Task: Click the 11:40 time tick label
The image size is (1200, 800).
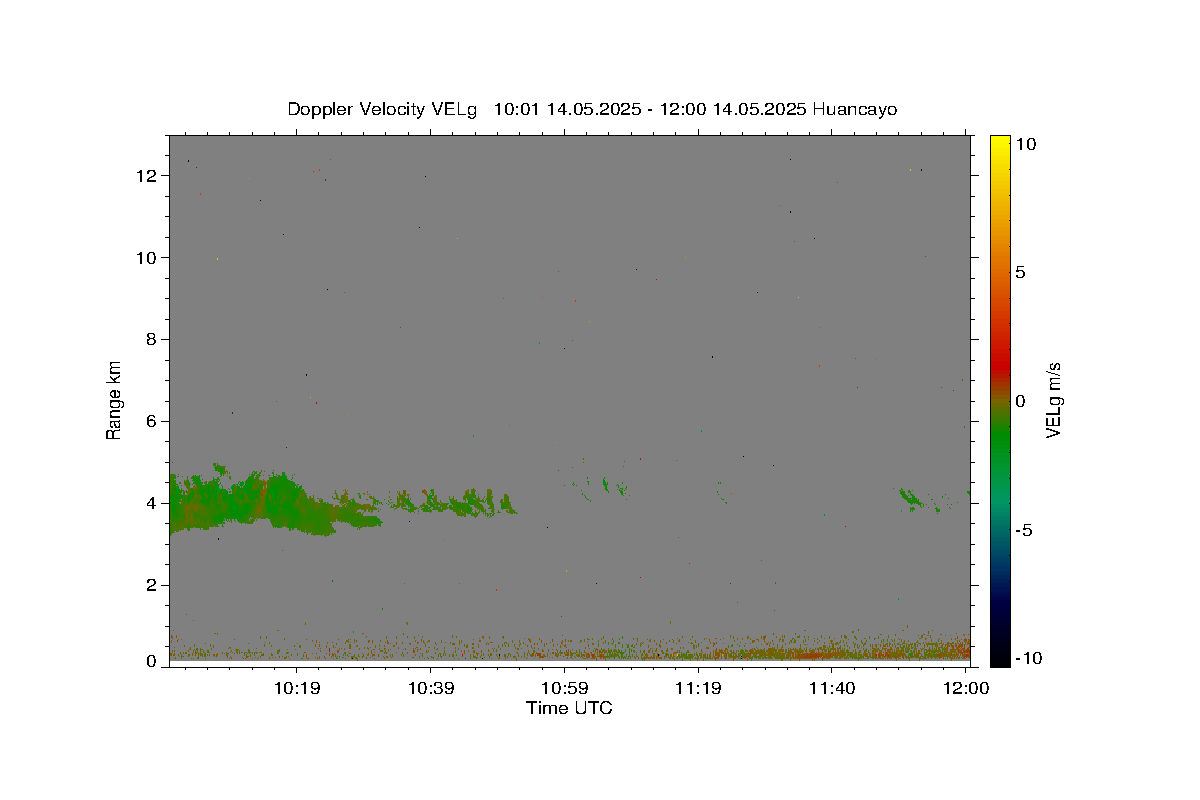Action: pyautogui.click(x=833, y=688)
